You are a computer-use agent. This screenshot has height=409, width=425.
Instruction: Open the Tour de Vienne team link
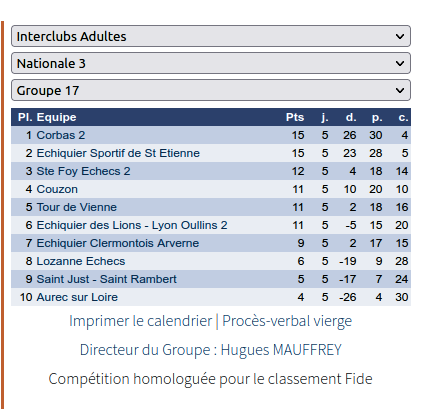pos(77,207)
